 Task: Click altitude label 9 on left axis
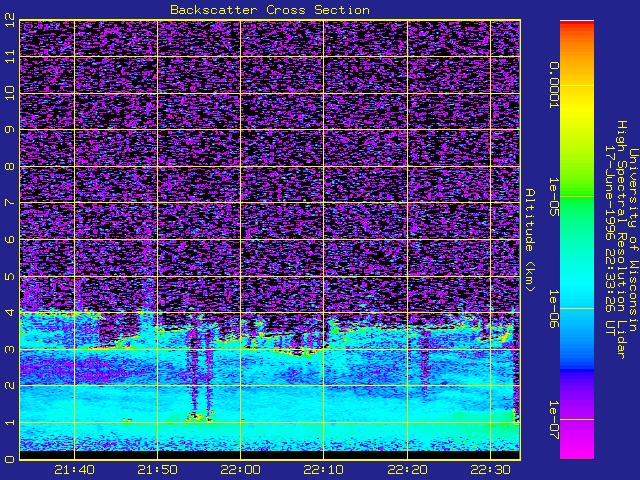[10, 129]
